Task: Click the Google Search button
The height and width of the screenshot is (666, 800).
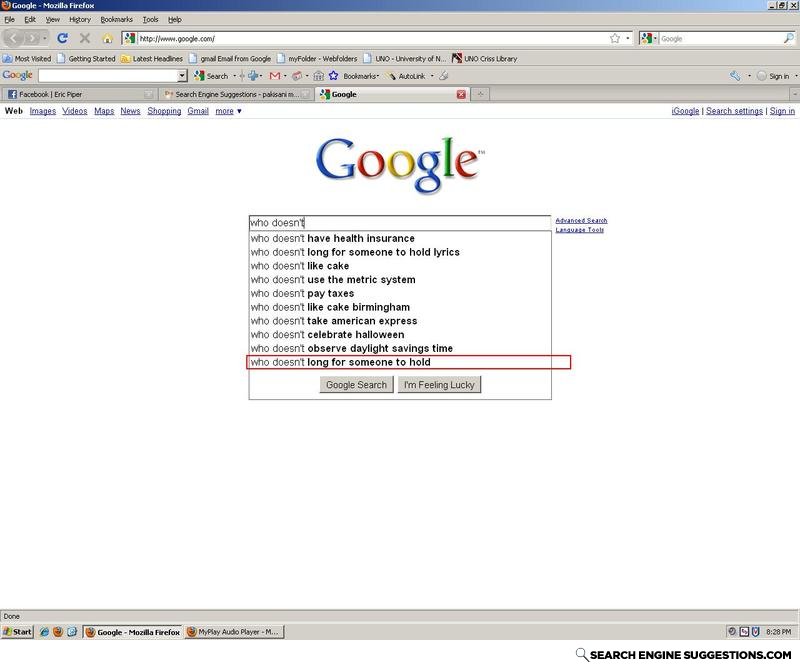Action: [356, 385]
